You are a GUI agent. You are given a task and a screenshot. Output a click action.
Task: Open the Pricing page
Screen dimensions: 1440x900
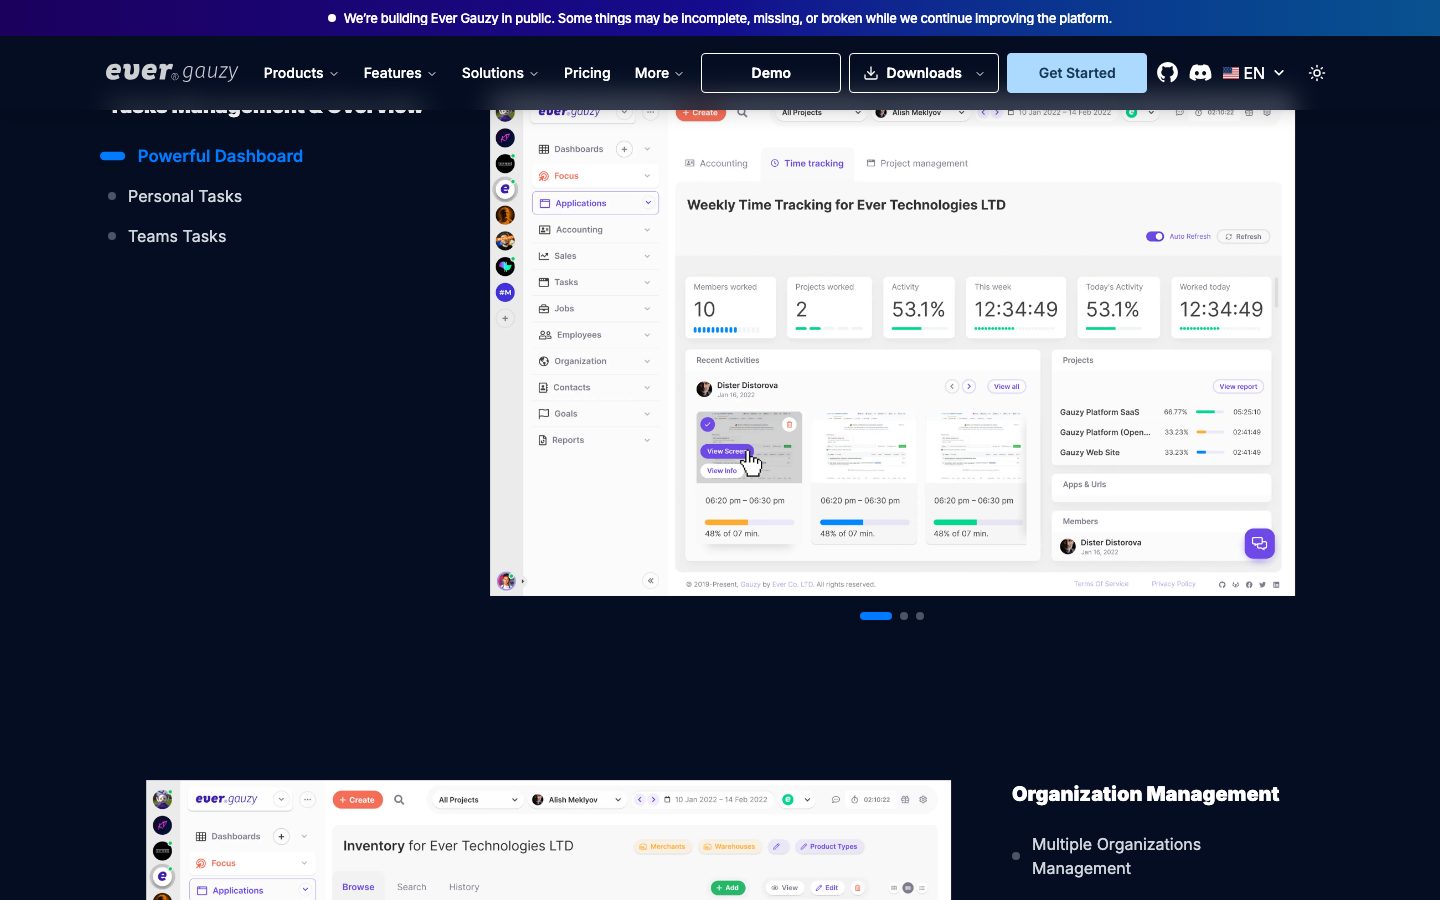pos(587,73)
